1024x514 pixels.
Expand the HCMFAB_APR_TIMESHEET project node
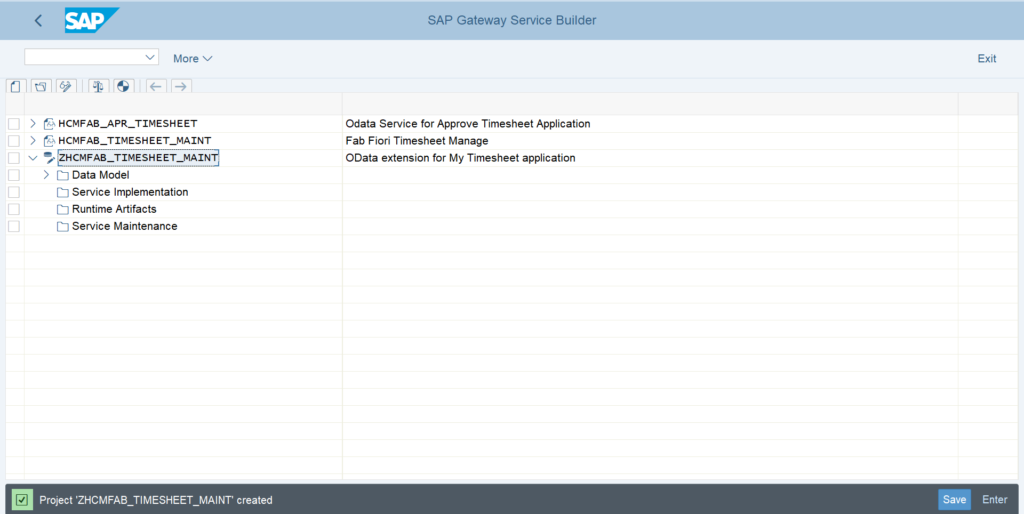(x=33, y=123)
